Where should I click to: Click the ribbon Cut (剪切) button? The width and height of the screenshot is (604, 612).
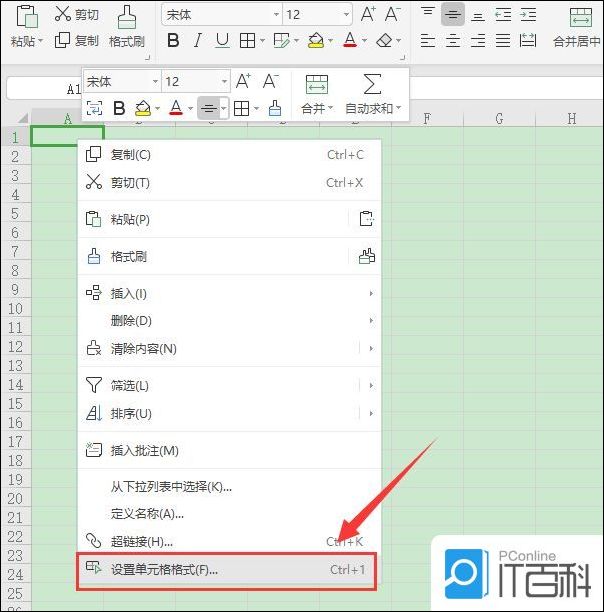coord(76,14)
